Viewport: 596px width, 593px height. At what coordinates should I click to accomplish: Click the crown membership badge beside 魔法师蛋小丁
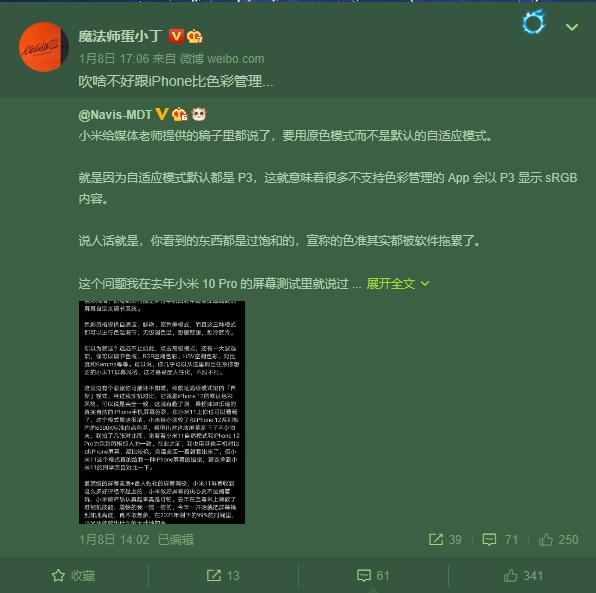(x=194, y=36)
